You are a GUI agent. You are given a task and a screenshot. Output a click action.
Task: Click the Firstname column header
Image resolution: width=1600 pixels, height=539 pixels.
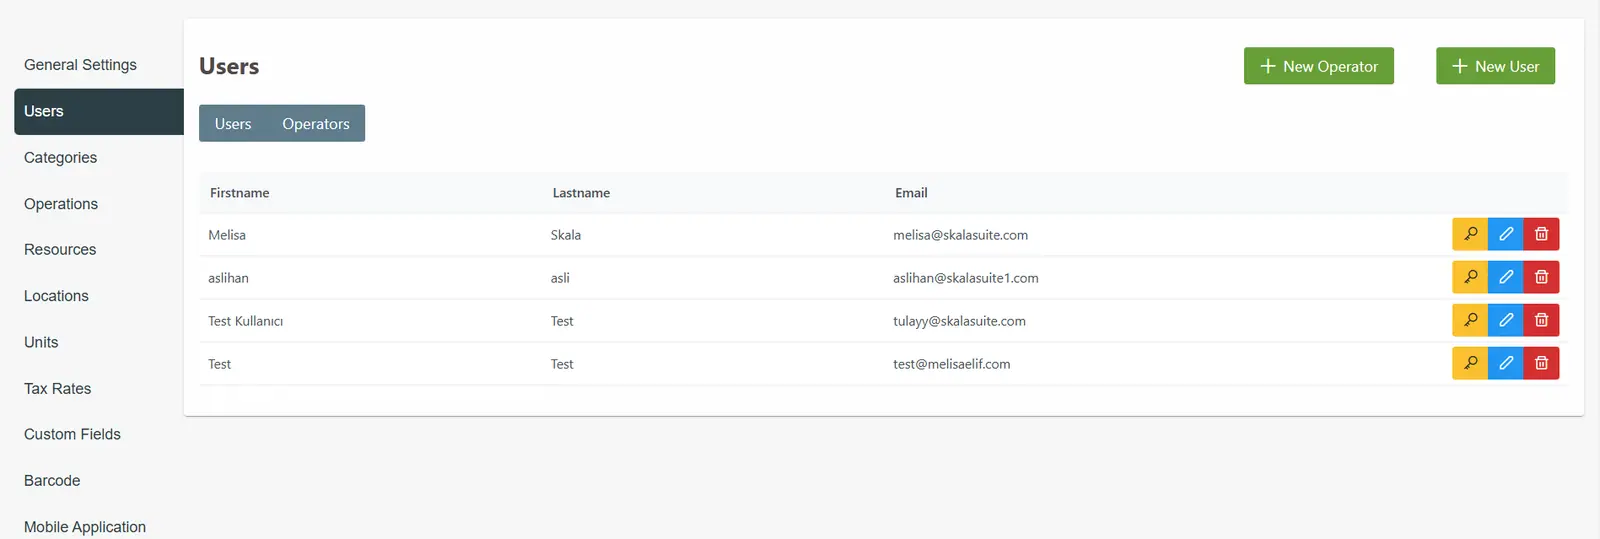(x=239, y=193)
